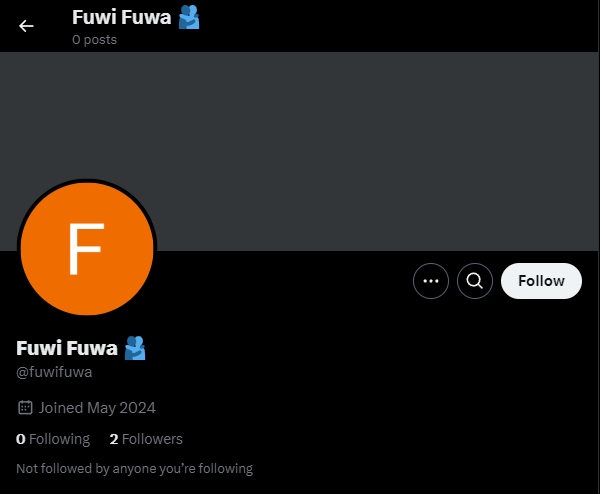Open the orange F profile avatar

[x=87, y=249]
